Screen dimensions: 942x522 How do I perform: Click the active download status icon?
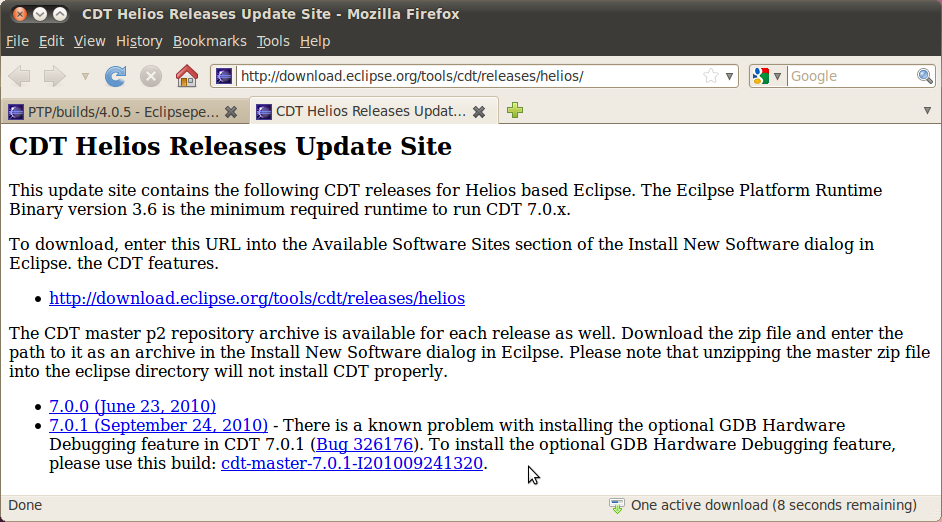point(617,506)
